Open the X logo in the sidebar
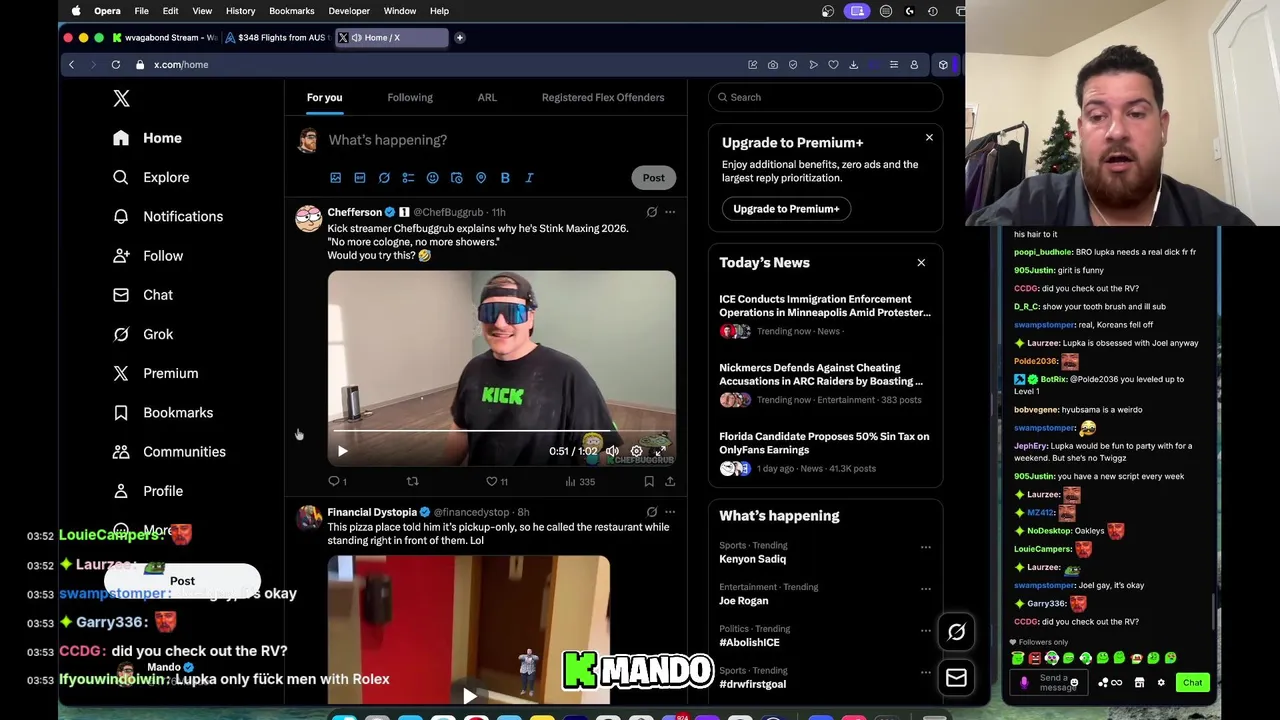 coord(121,98)
